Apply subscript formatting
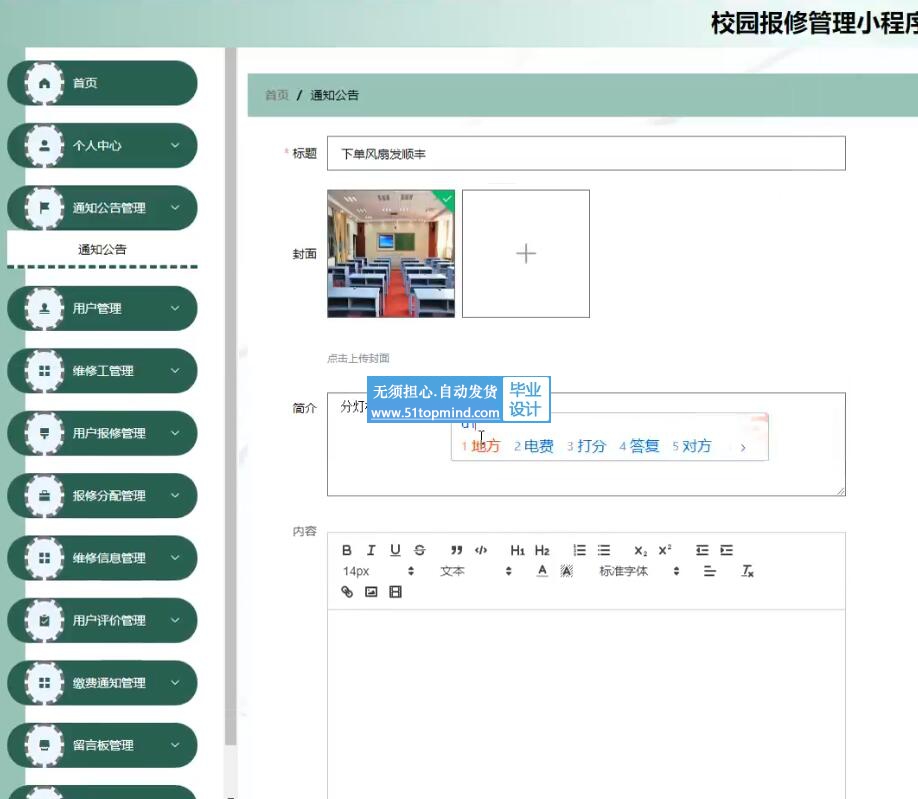The height and width of the screenshot is (799, 918). [640, 550]
